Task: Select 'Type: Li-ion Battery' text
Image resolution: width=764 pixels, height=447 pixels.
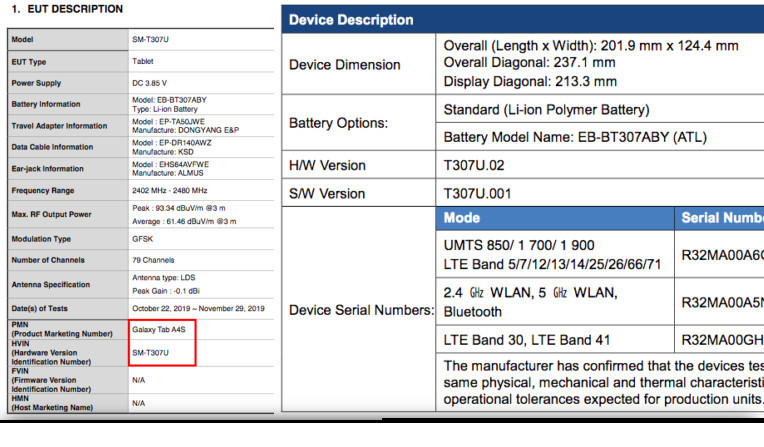Action: [165, 109]
